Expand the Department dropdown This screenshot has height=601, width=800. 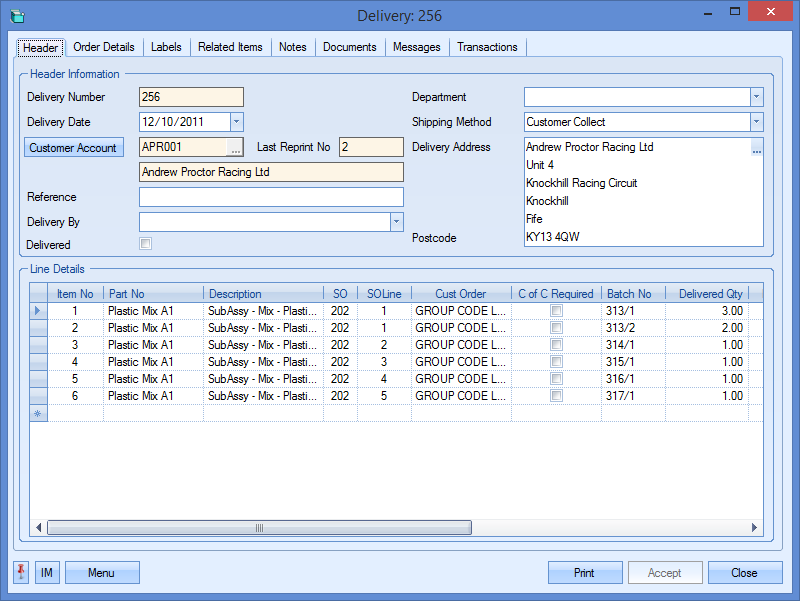[x=756, y=97]
